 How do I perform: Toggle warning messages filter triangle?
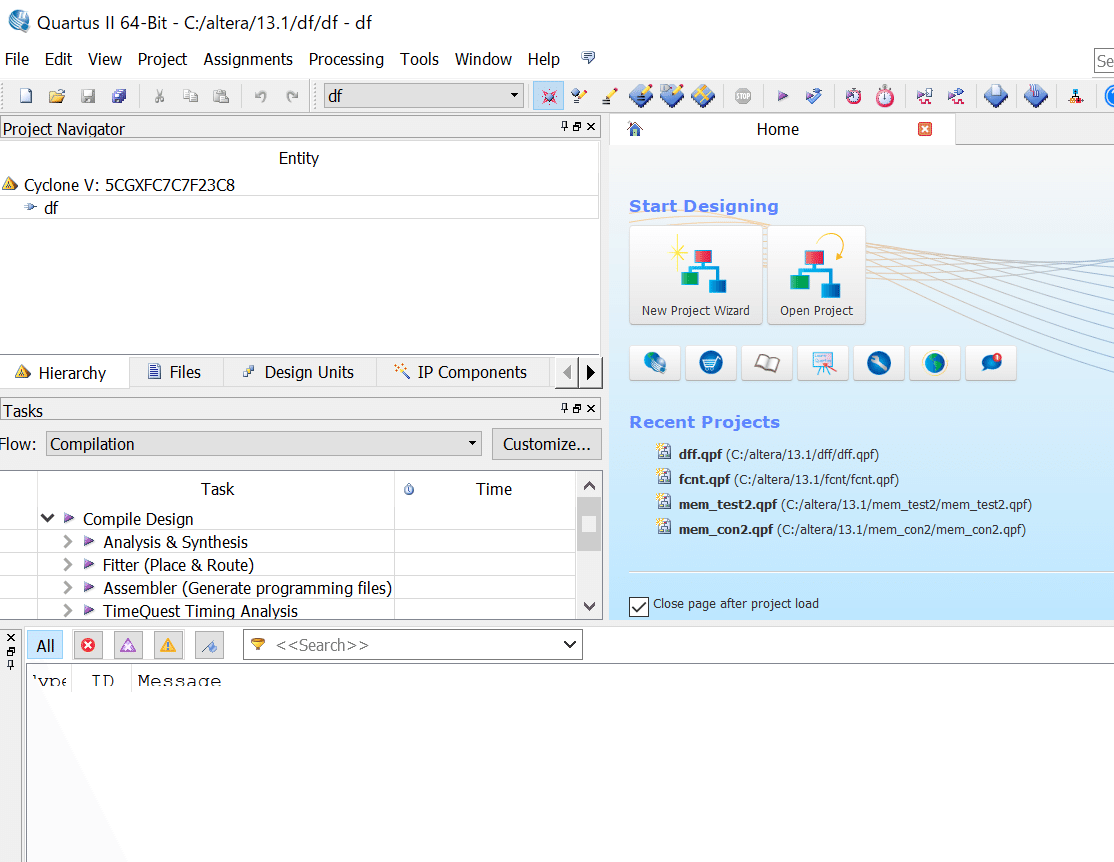(x=168, y=645)
